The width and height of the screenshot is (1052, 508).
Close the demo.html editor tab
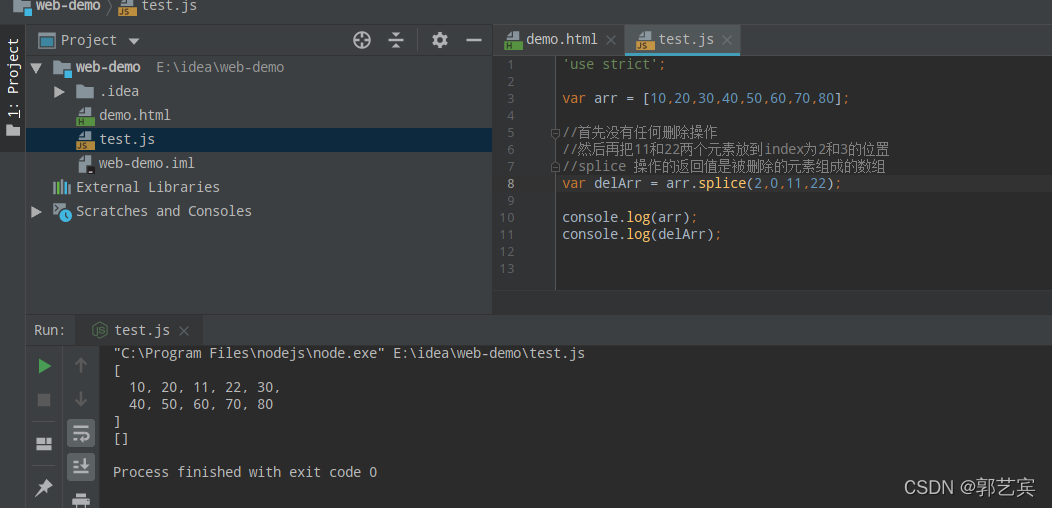611,40
